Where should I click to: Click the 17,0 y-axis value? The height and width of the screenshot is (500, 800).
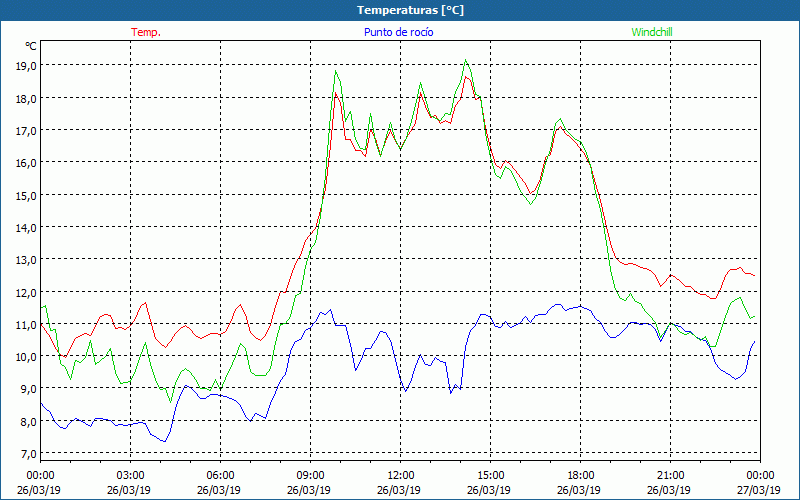coord(27,131)
